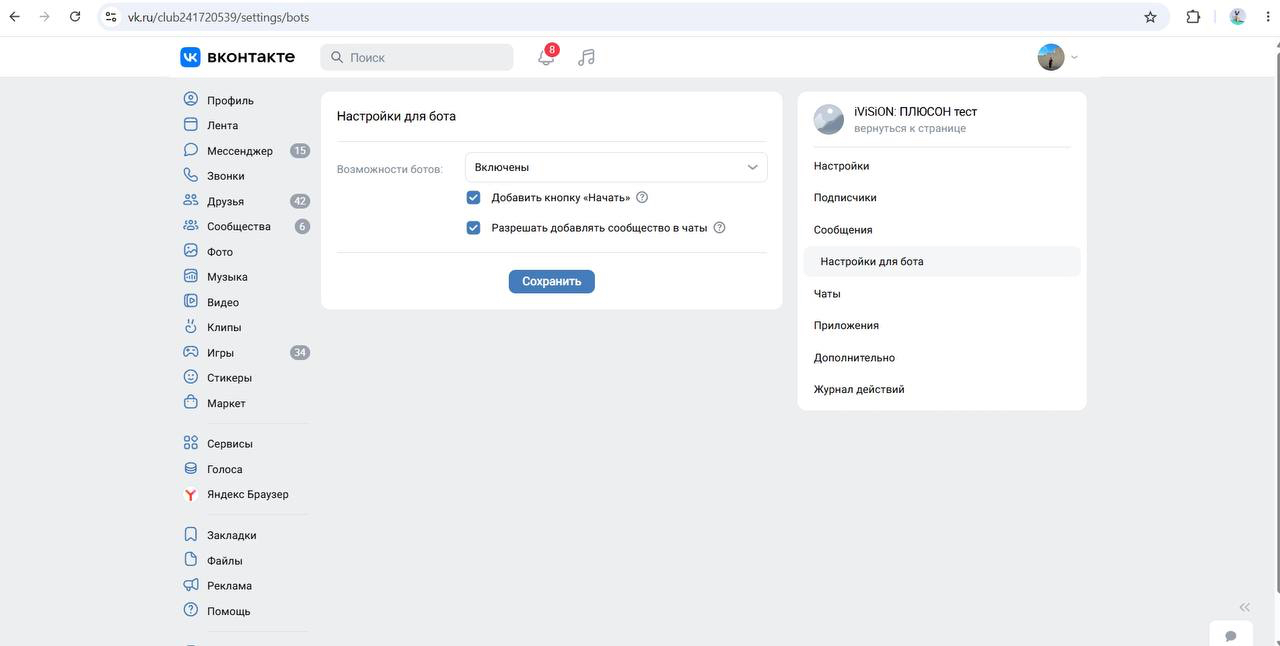Open the Games controller icon

(x=191, y=352)
